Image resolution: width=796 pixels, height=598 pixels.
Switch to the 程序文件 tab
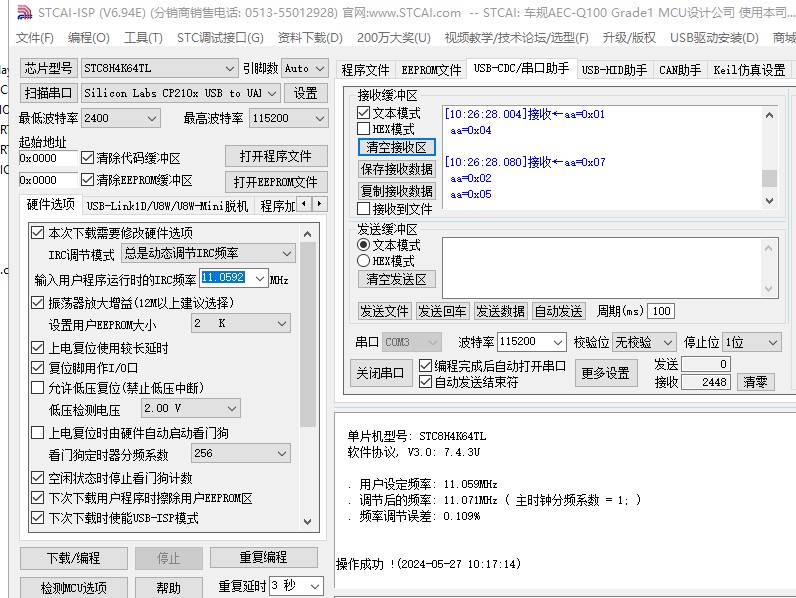tap(366, 70)
